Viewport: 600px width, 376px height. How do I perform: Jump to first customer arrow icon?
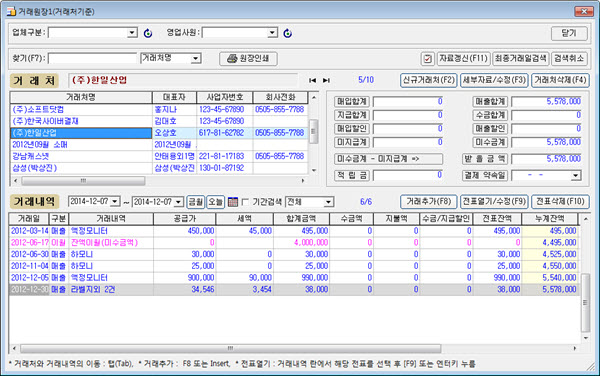(313, 80)
